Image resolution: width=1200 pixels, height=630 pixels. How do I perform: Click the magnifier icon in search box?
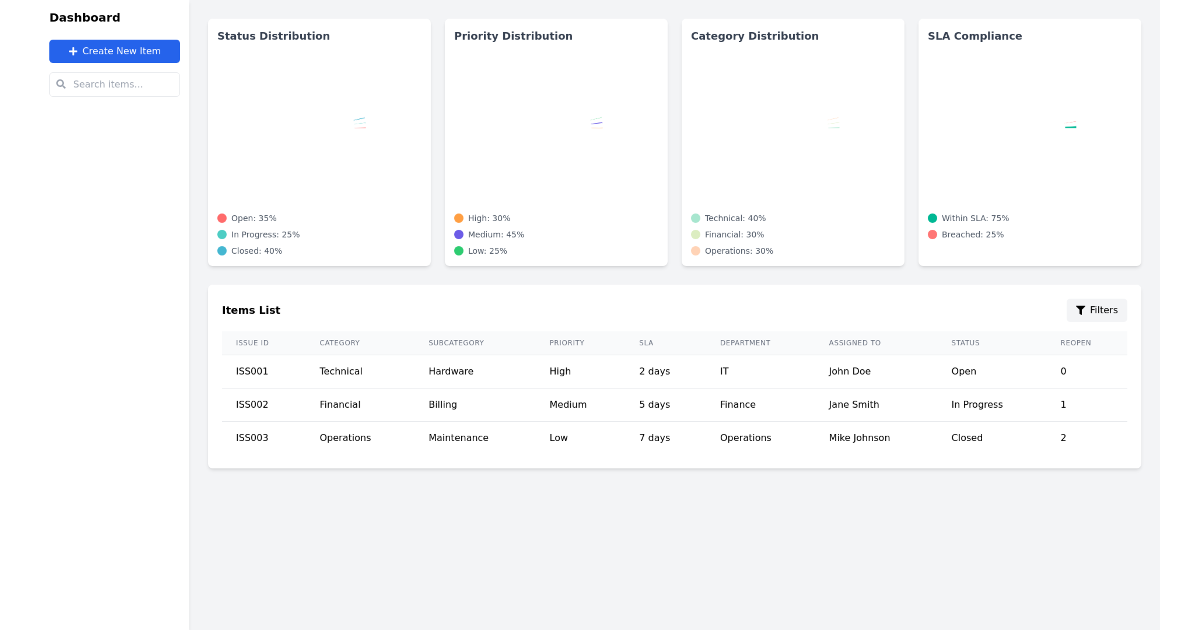tap(61, 85)
